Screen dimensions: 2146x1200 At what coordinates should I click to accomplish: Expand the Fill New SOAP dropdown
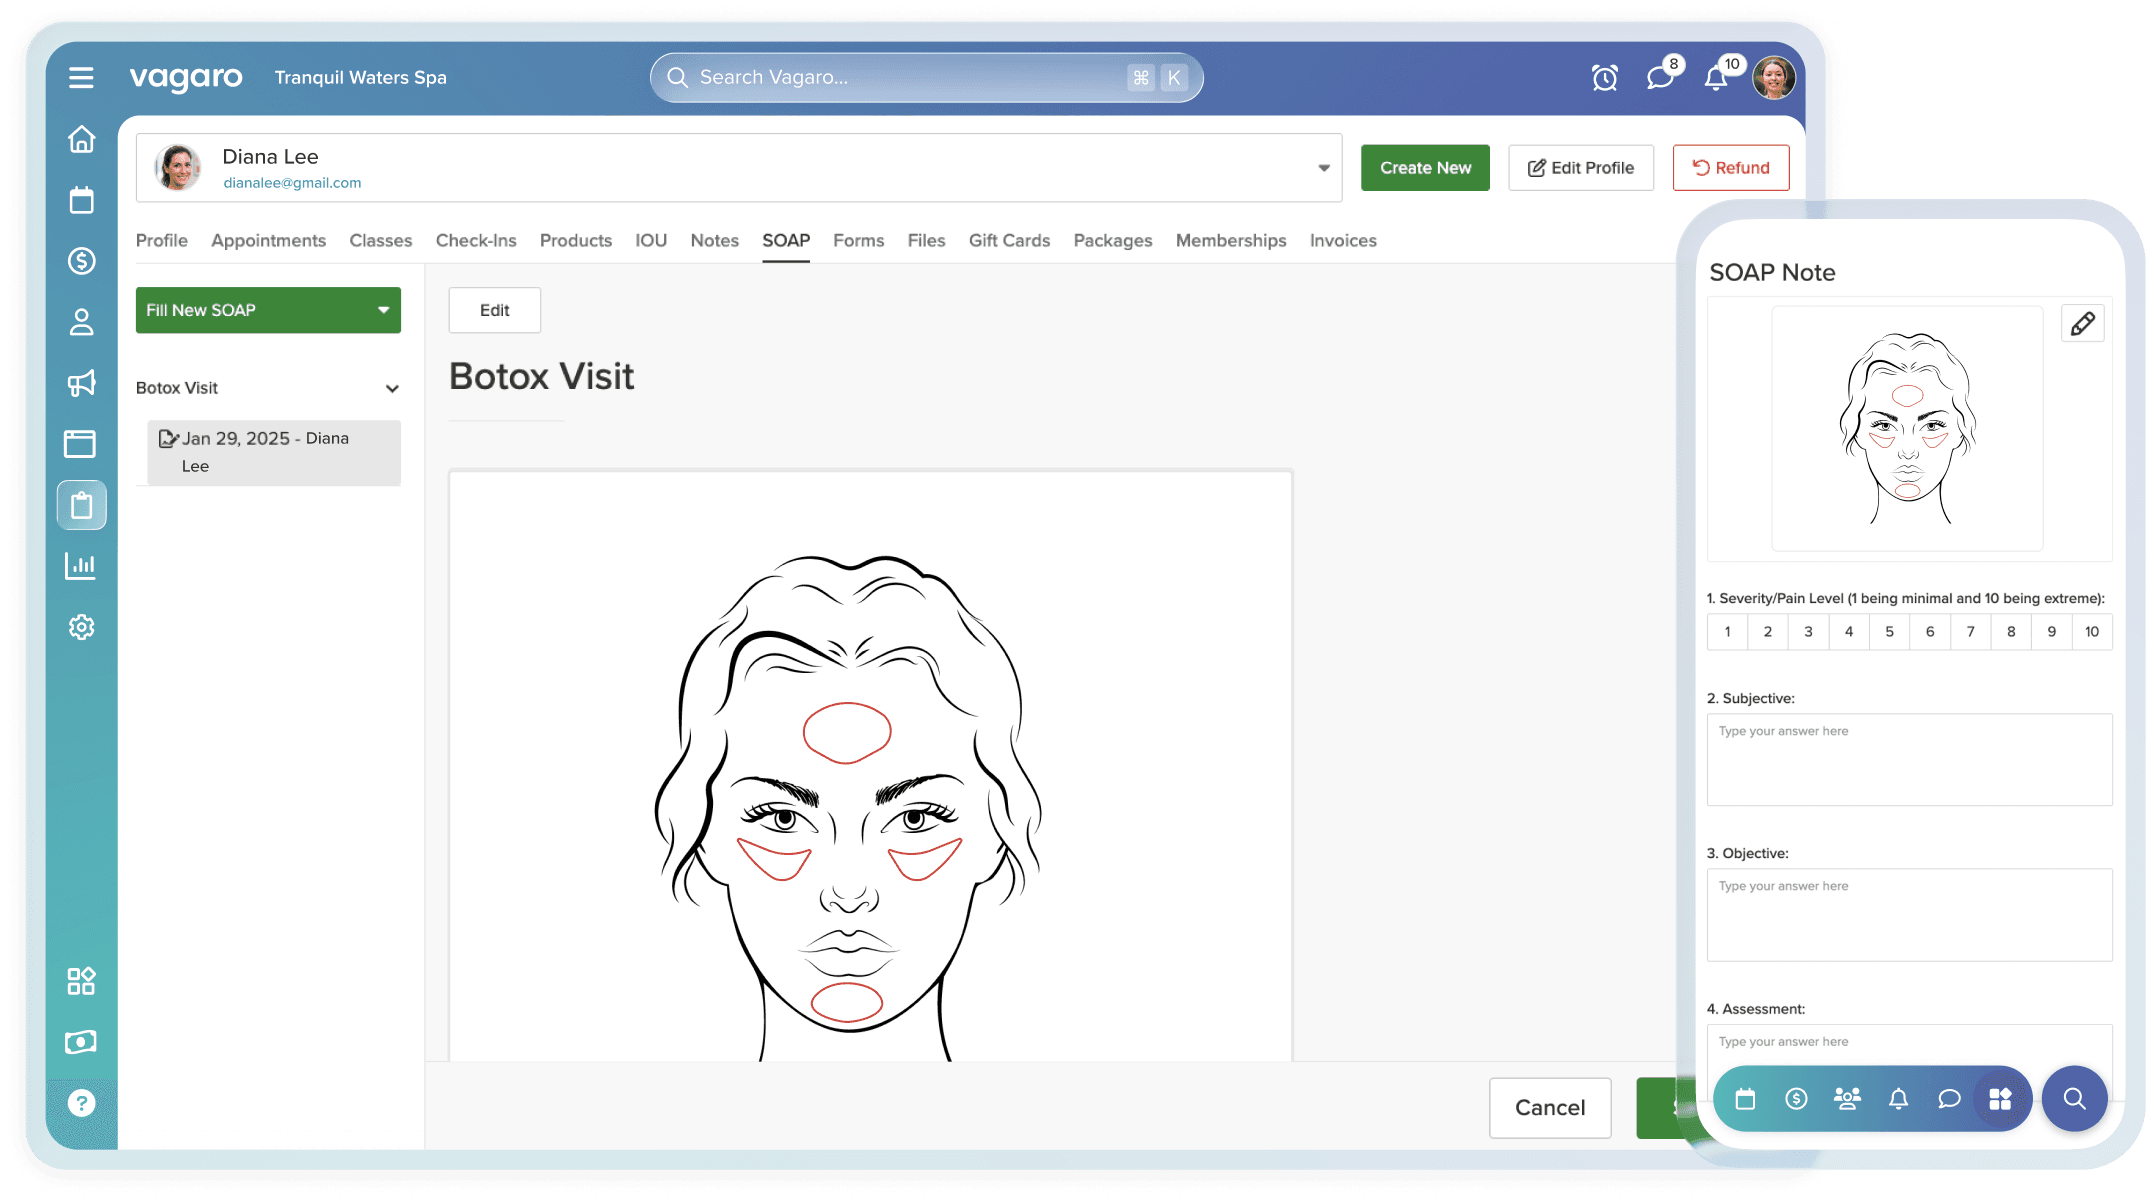point(383,310)
